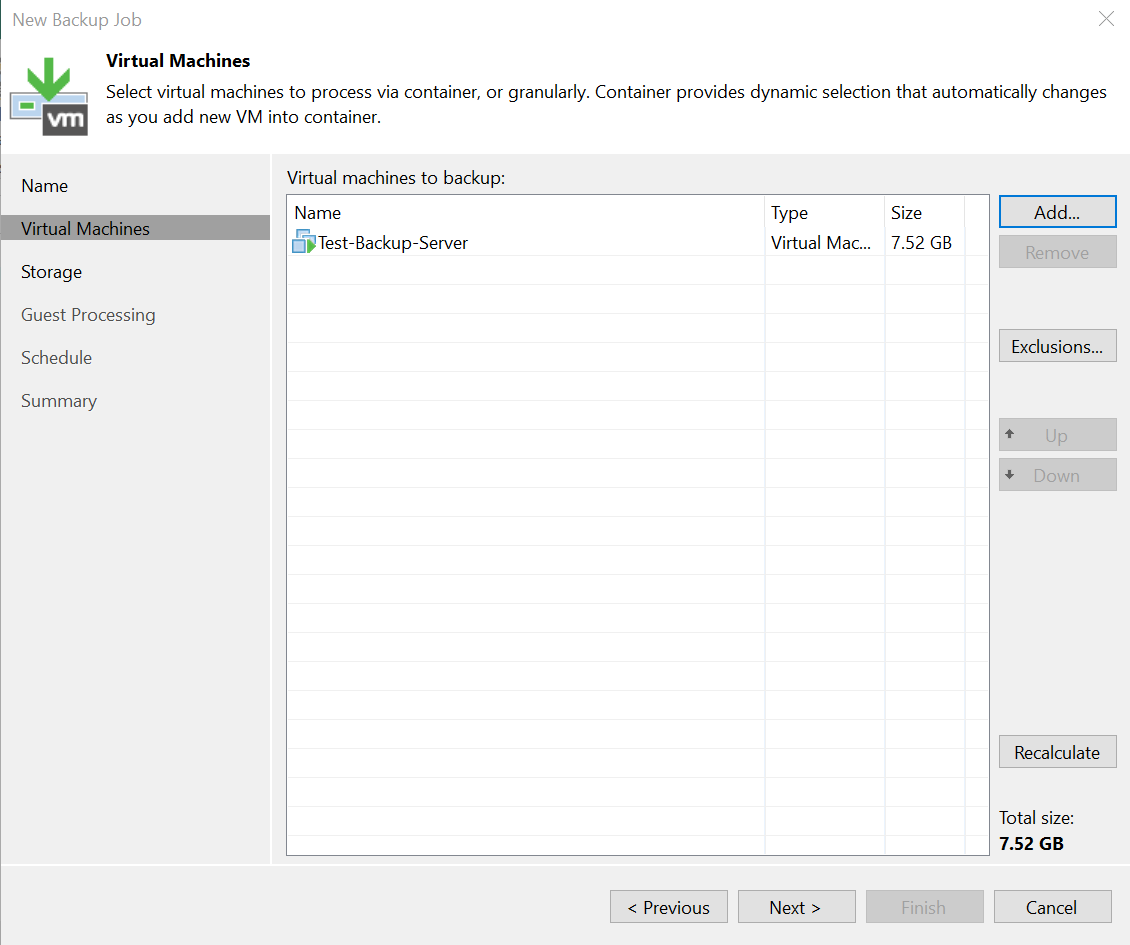
Task: Click the up arrow icon on Up button
Action: pos(1010,434)
